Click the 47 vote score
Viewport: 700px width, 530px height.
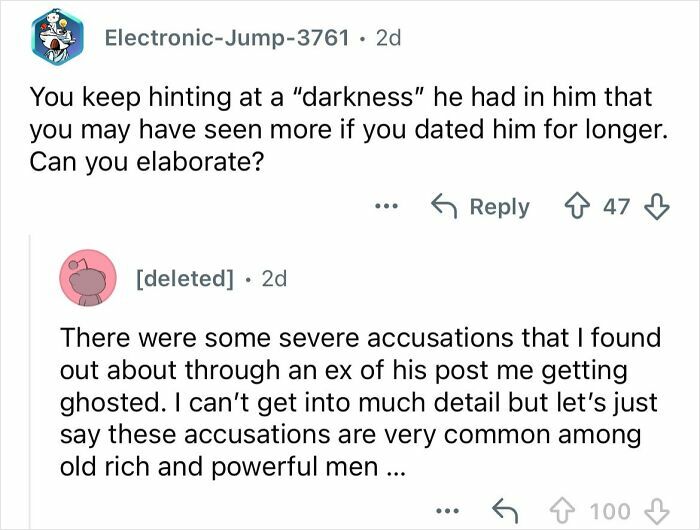pyautogui.click(x=616, y=207)
